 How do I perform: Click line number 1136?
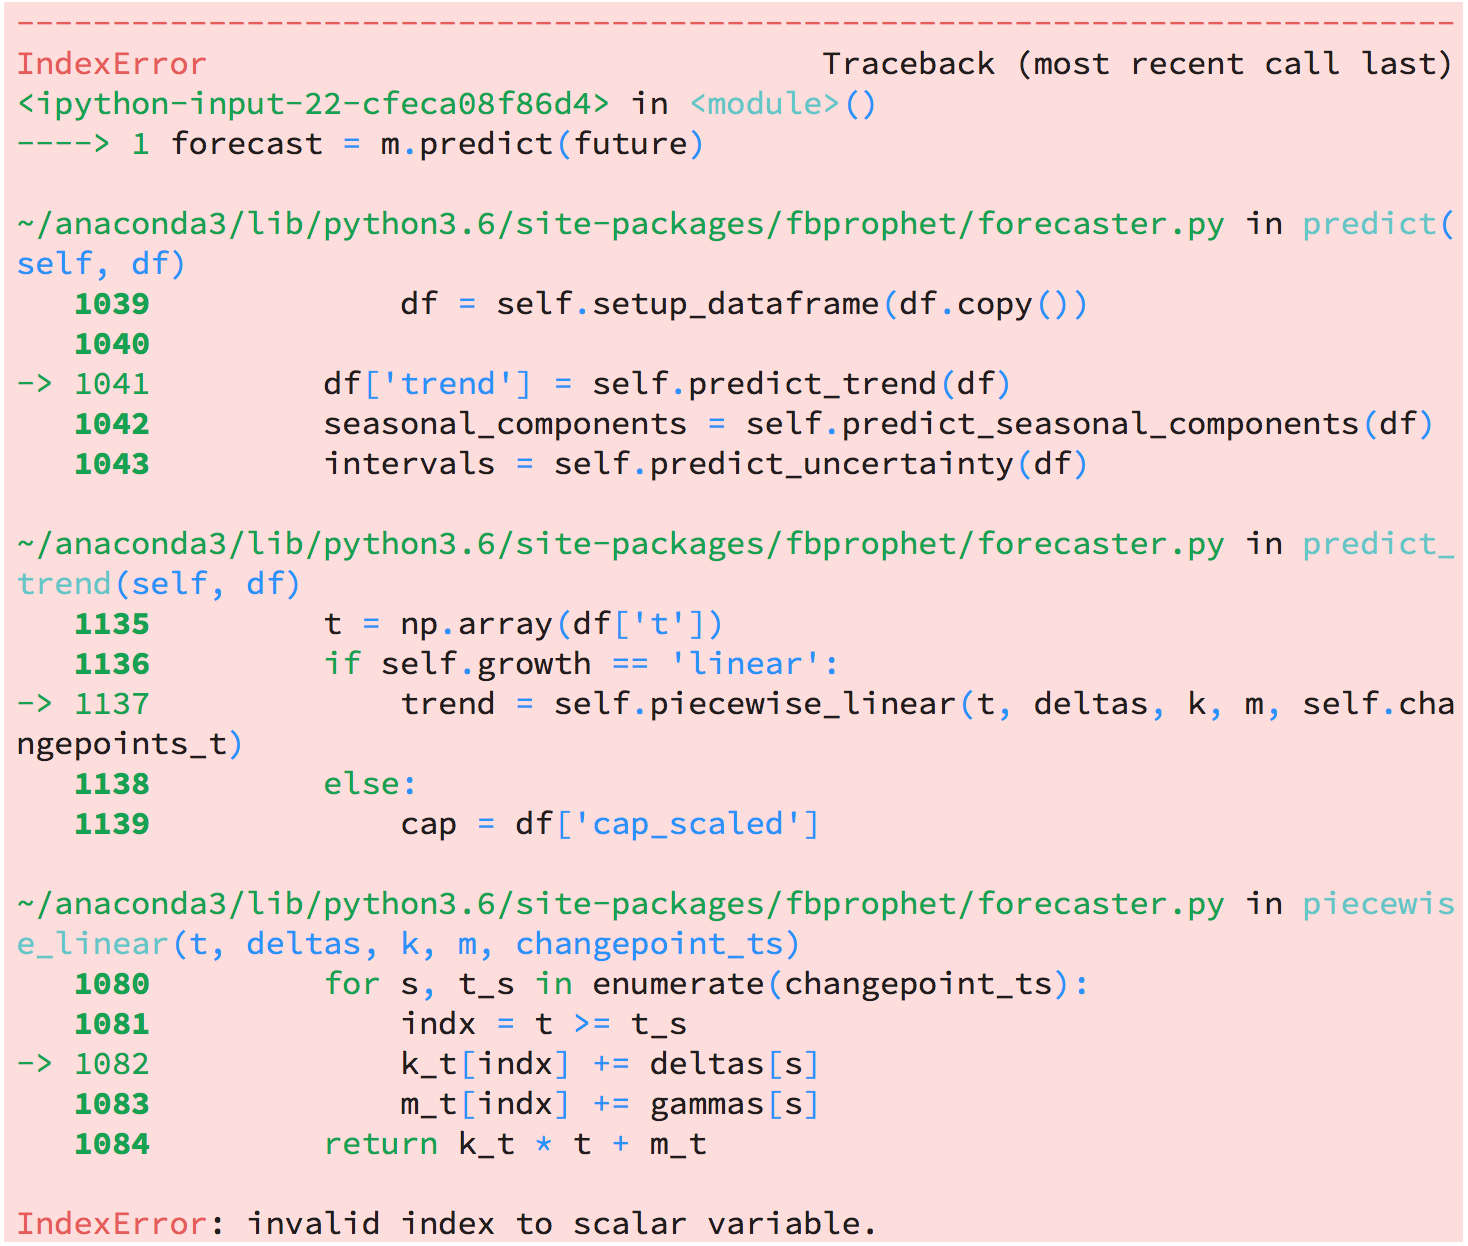coord(112,664)
